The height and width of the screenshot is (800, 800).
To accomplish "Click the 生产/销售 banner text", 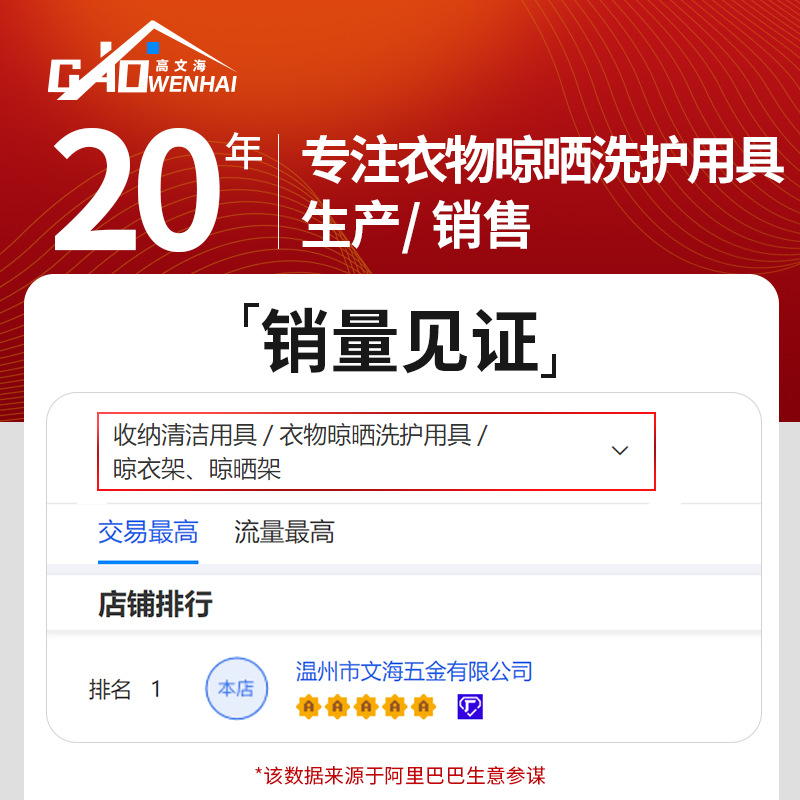I will click(416, 225).
